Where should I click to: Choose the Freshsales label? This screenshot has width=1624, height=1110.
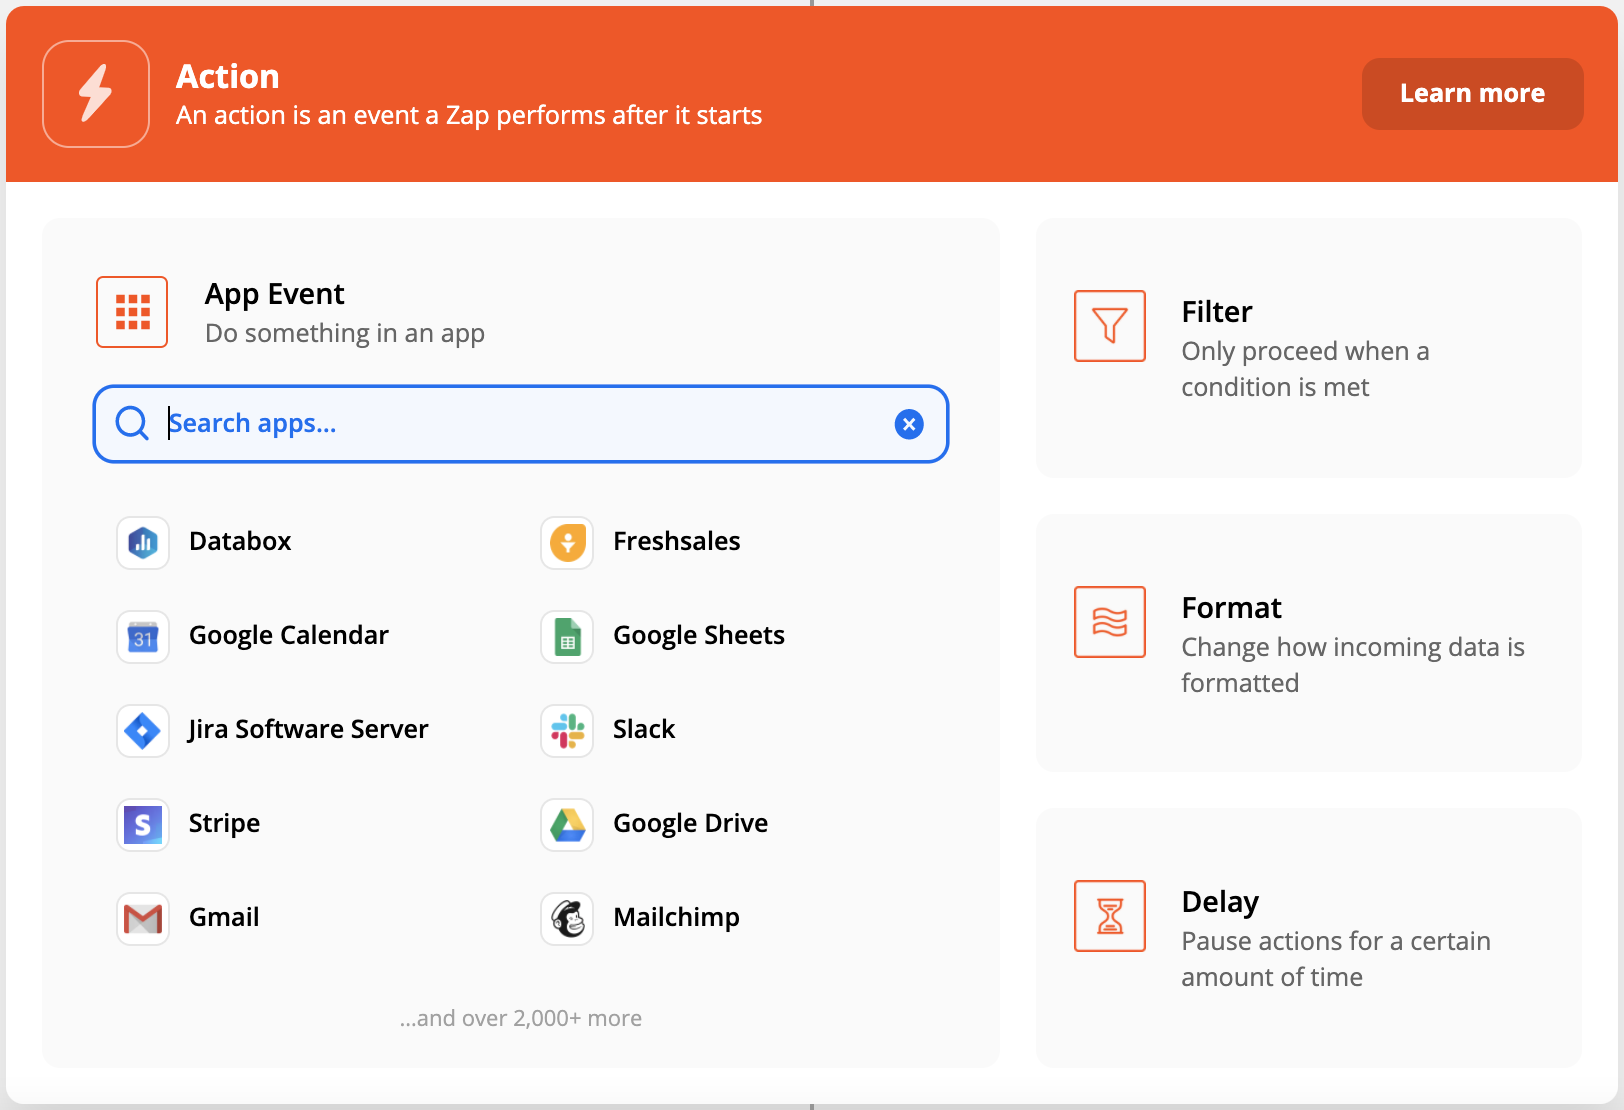[677, 541]
